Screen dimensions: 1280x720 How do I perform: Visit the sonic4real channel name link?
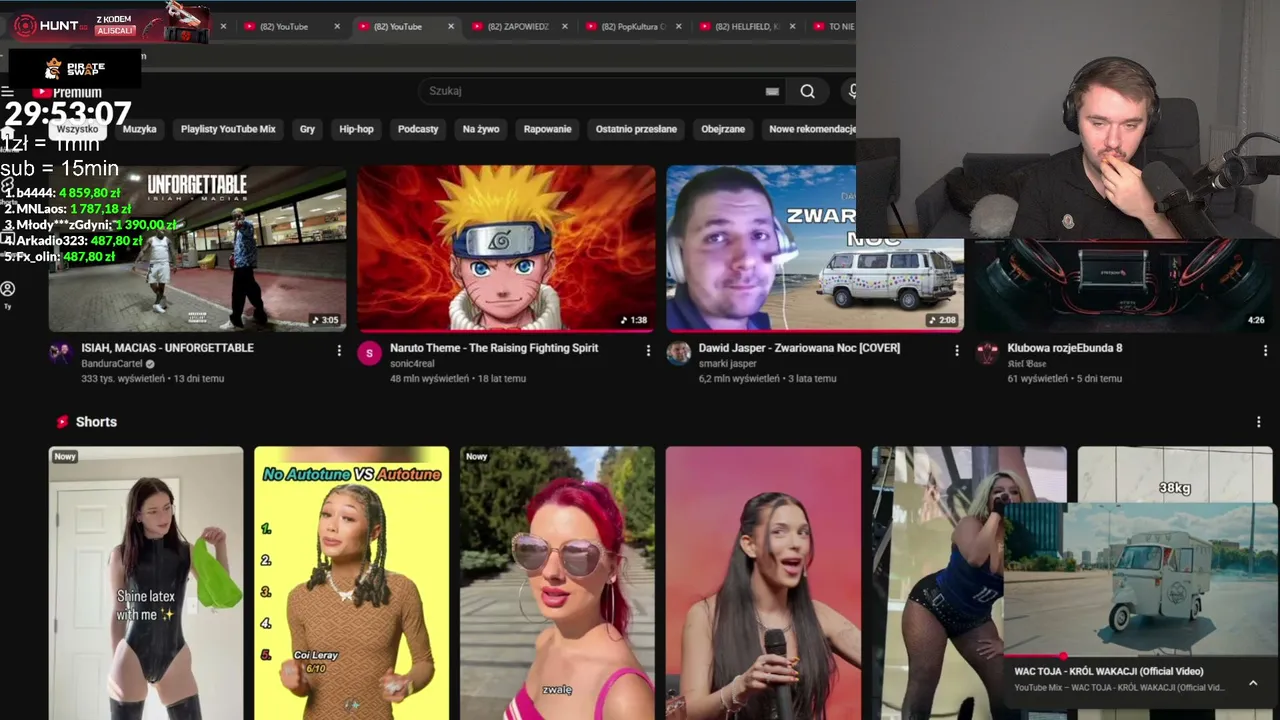tap(412, 364)
